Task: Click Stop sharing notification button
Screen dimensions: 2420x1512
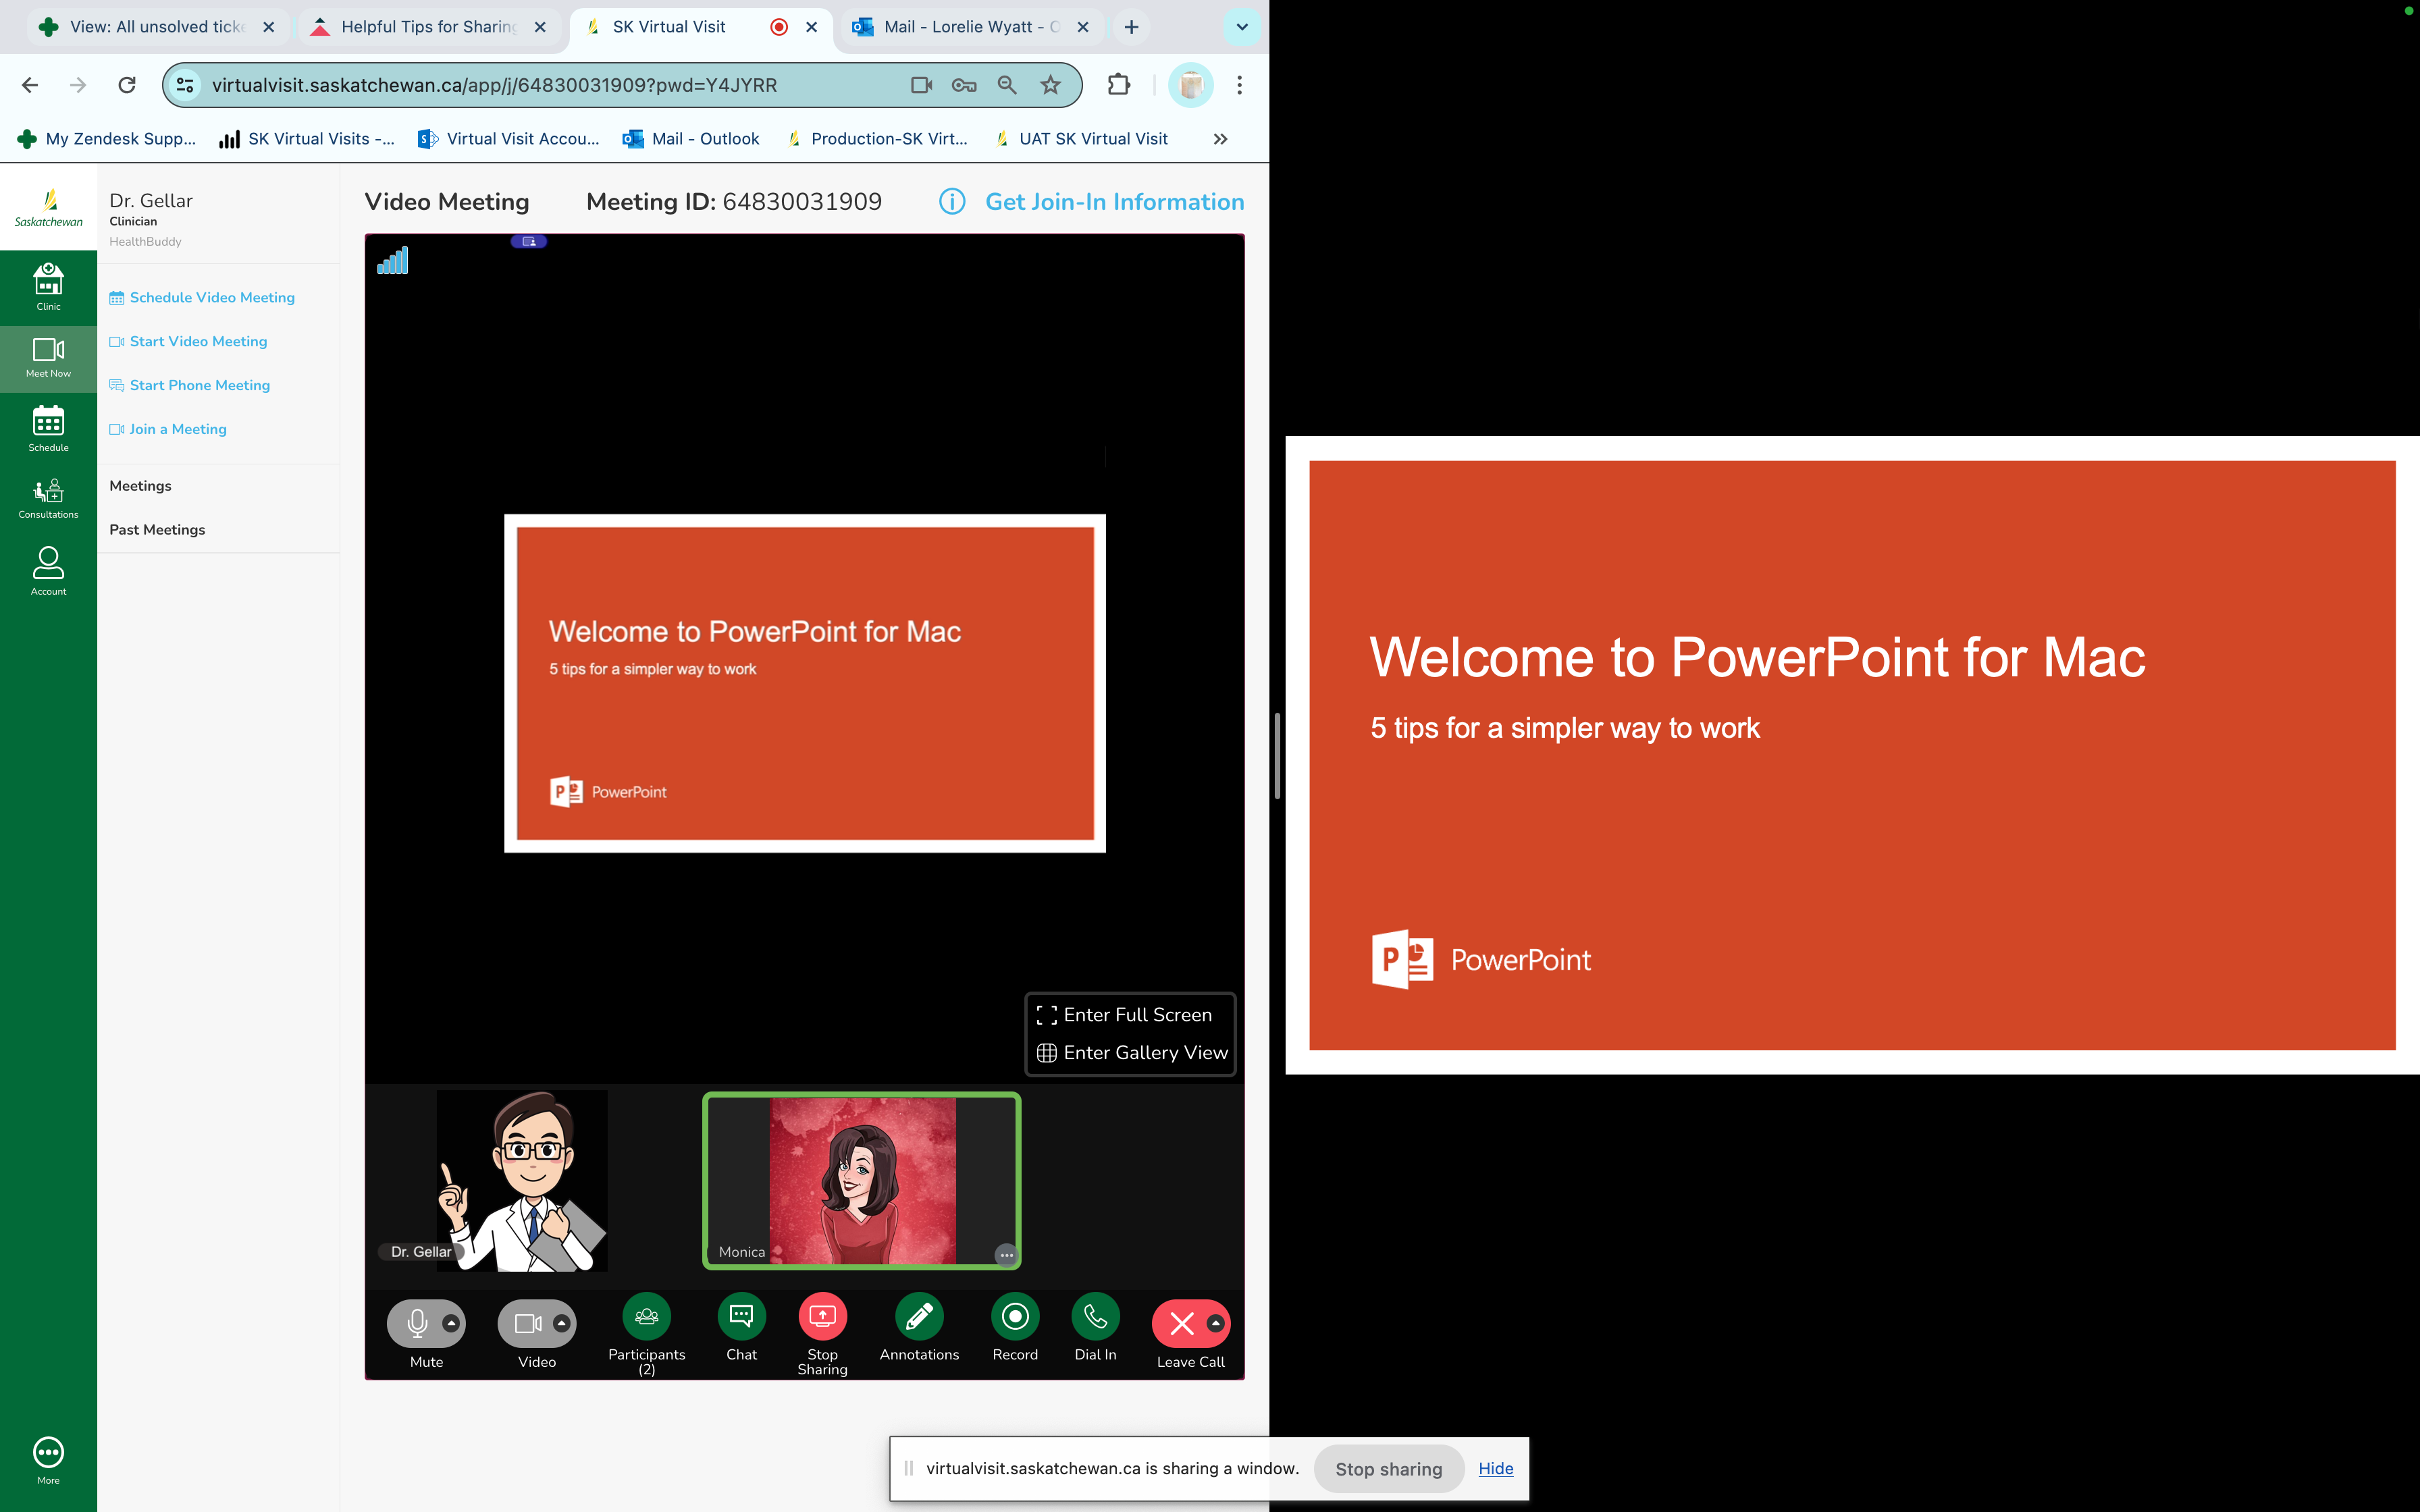Action: (x=1388, y=1468)
